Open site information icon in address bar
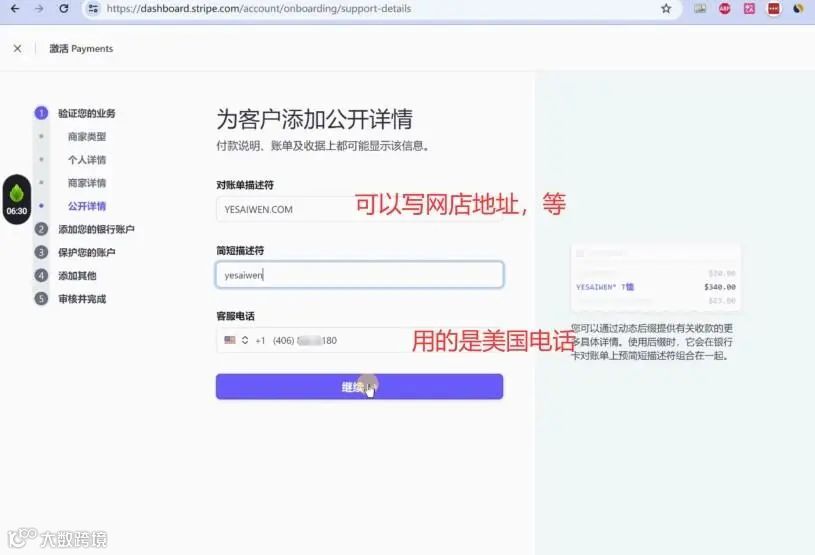Screen dimensions: 815x555 pos(93,8)
